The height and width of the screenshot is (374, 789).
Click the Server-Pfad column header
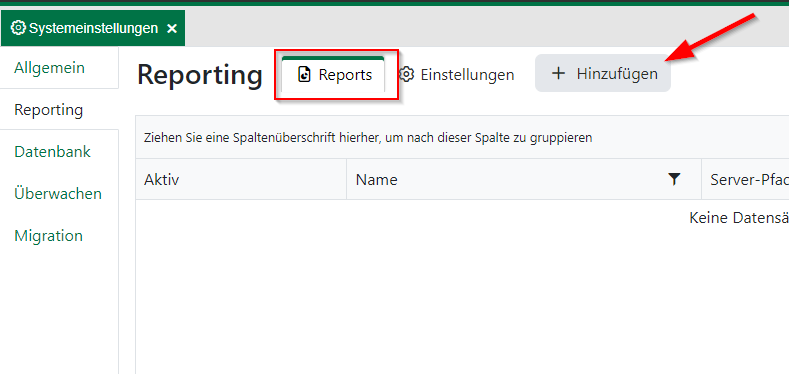[x=745, y=179]
